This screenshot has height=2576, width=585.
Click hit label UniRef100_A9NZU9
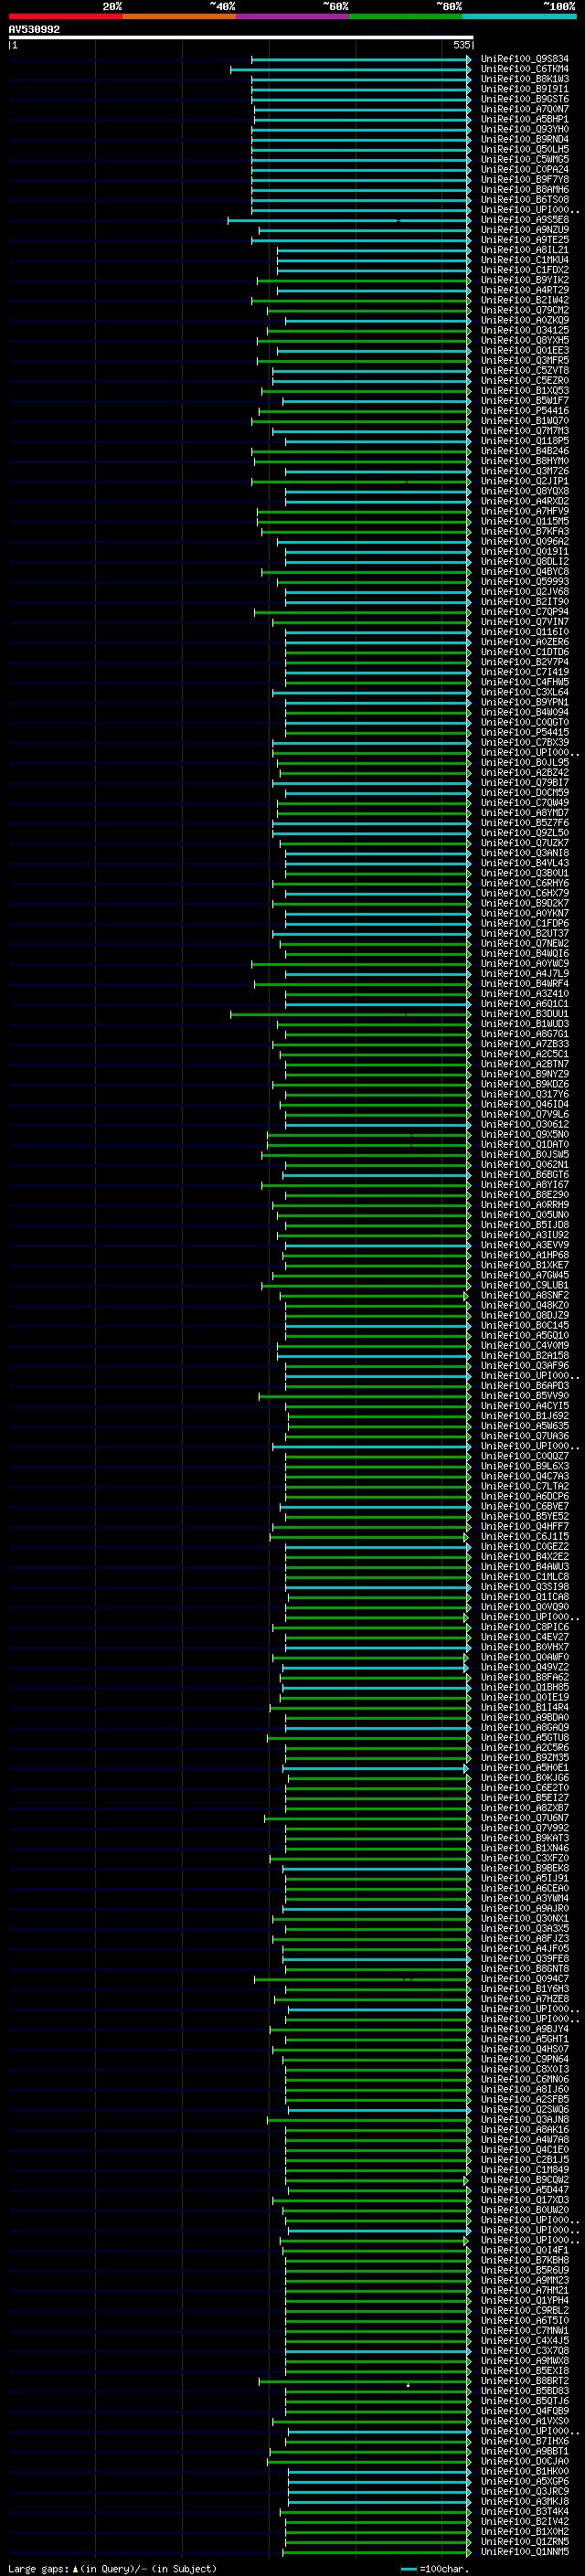click(x=525, y=230)
